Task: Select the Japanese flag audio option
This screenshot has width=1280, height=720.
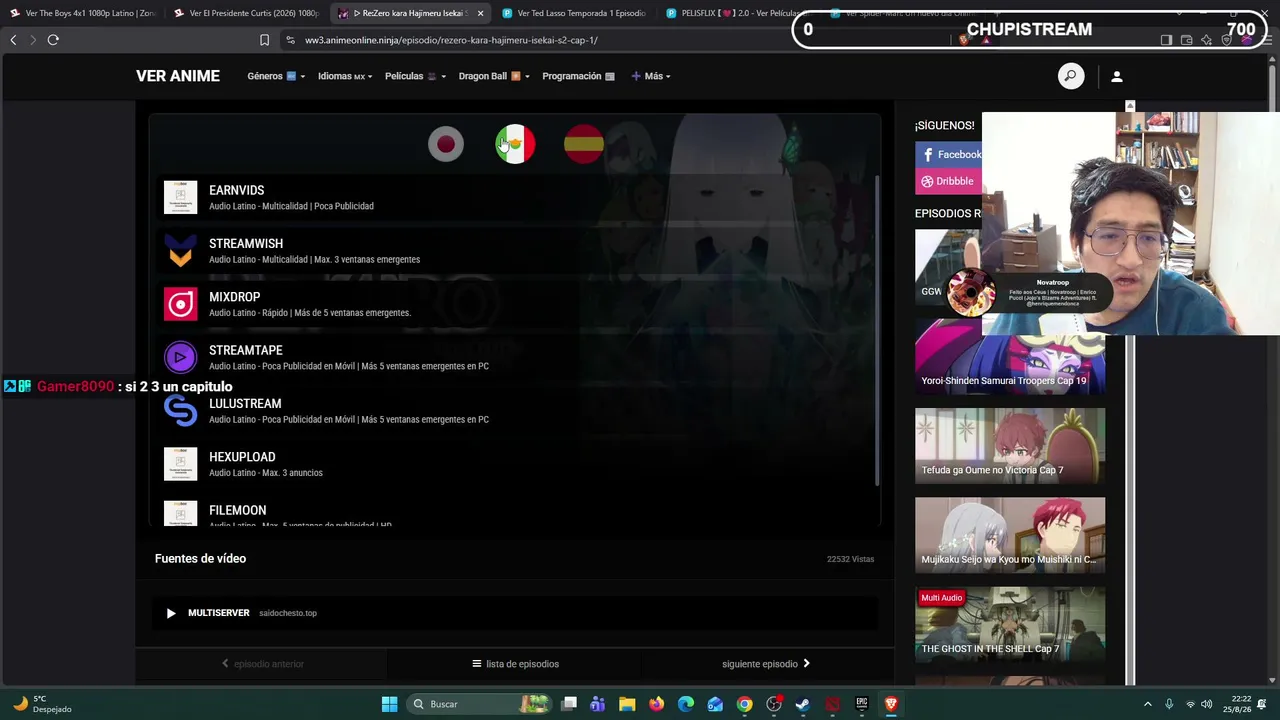Action: (x=446, y=144)
